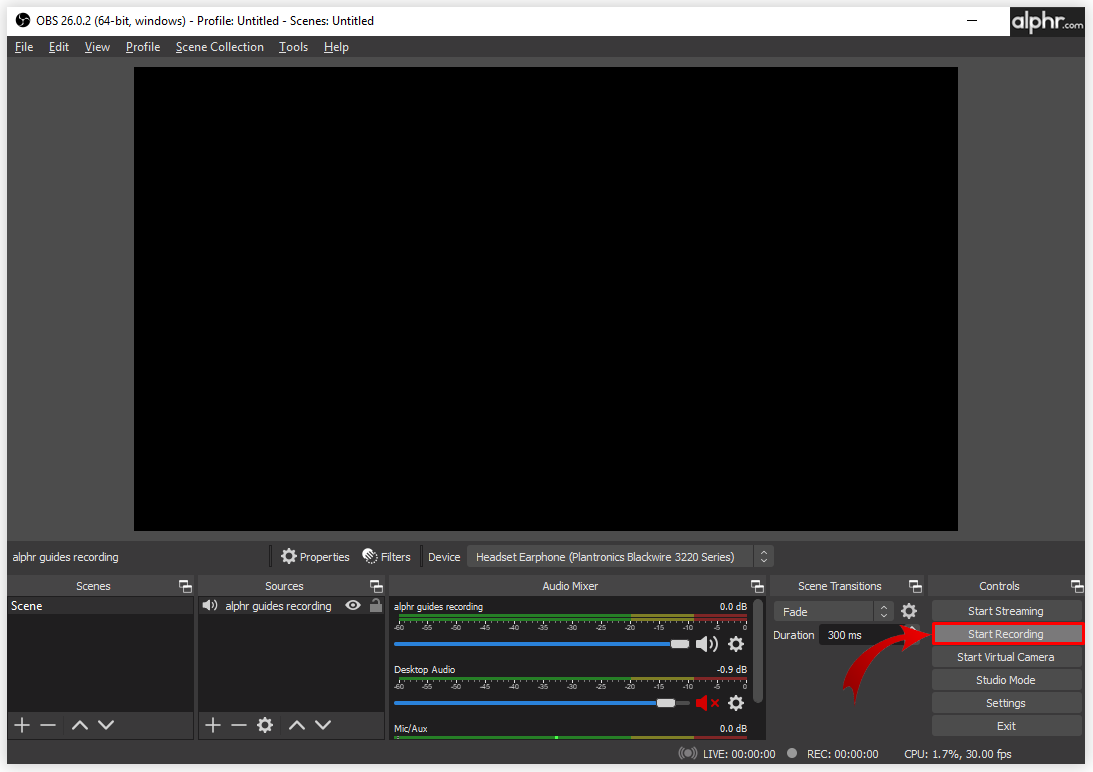Mute alphr guides recording audio

[x=706, y=644]
